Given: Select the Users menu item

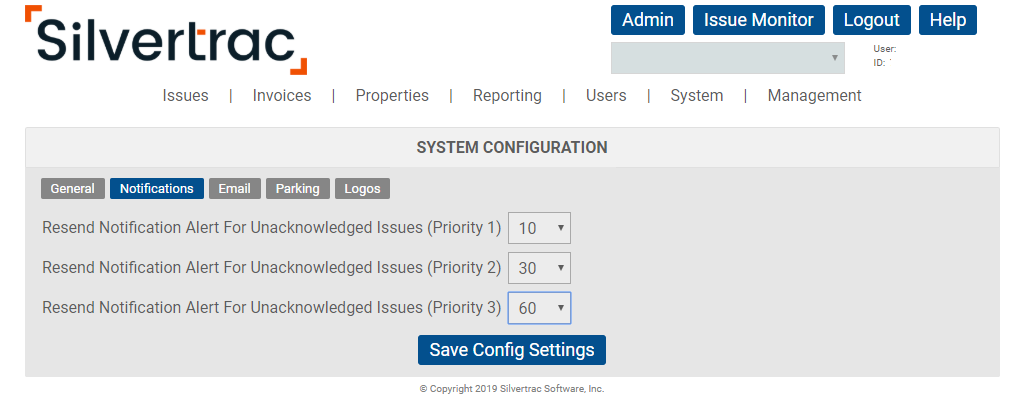Looking at the screenshot, I should coord(606,96).
